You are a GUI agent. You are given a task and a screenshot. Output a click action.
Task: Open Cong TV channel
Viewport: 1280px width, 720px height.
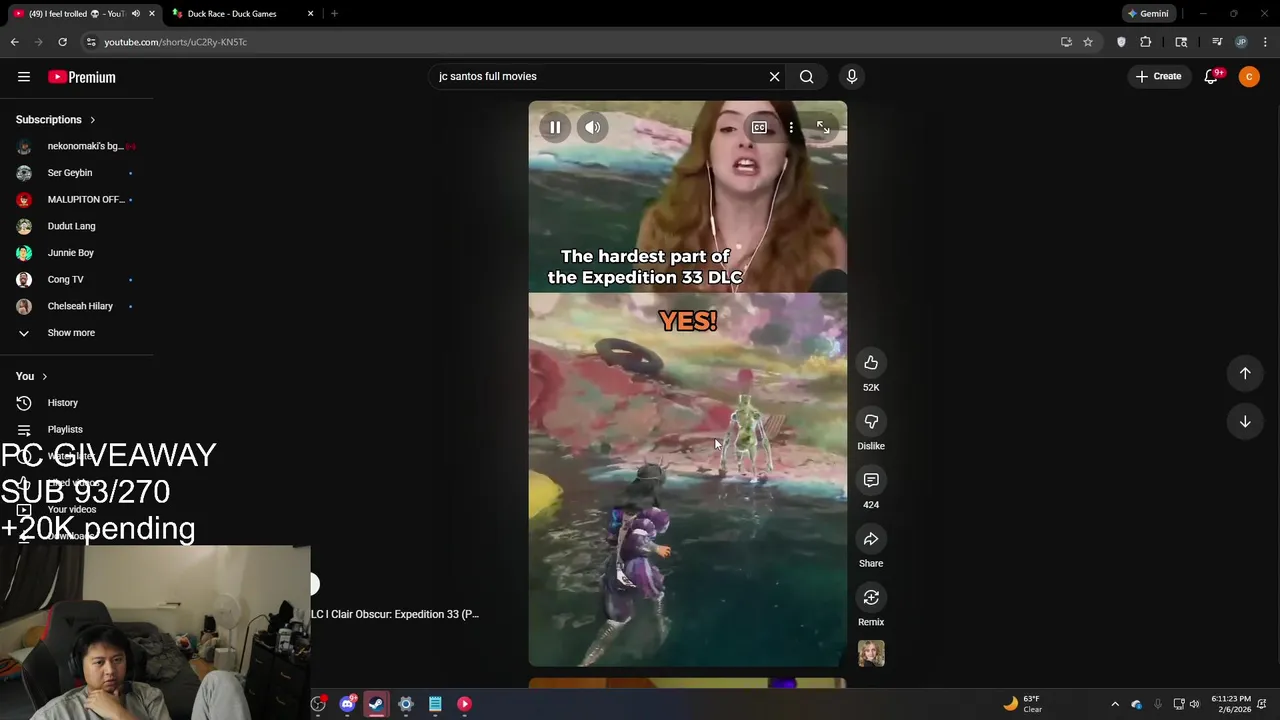pos(76,279)
